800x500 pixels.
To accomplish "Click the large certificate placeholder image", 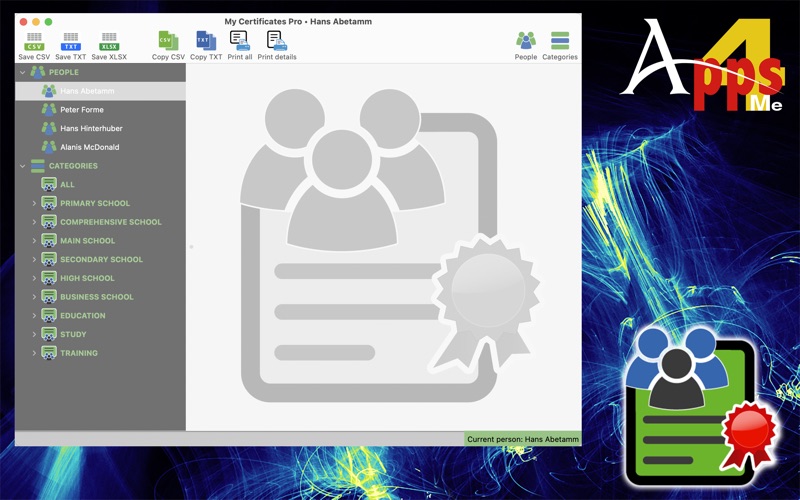I will click(390, 245).
